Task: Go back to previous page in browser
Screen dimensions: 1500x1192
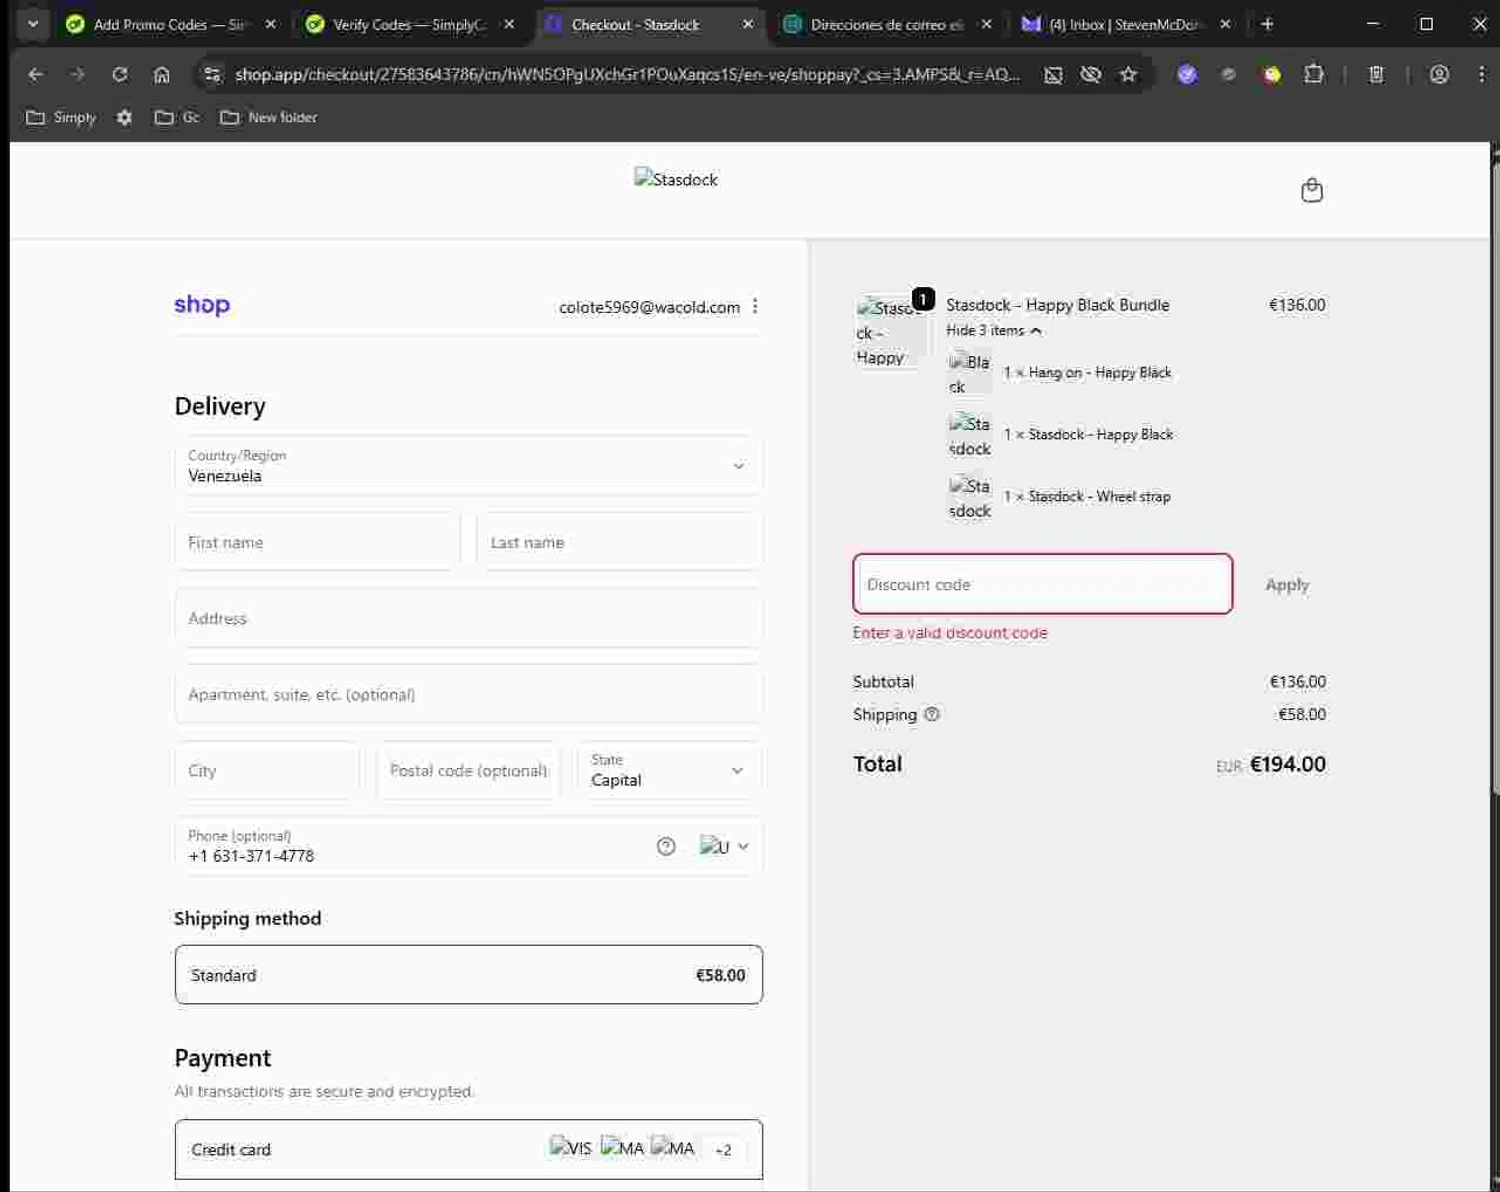Action: pyautogui.click(x=36, y=74)
